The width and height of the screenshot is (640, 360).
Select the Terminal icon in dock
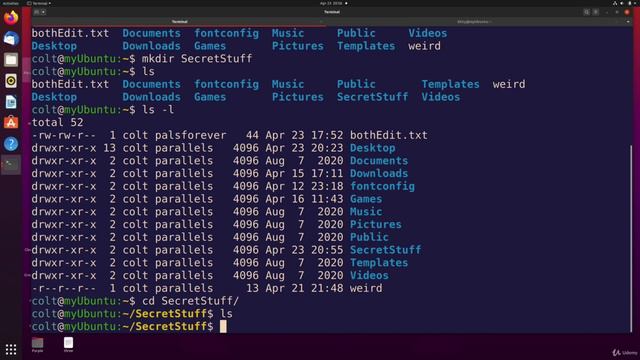11,164
